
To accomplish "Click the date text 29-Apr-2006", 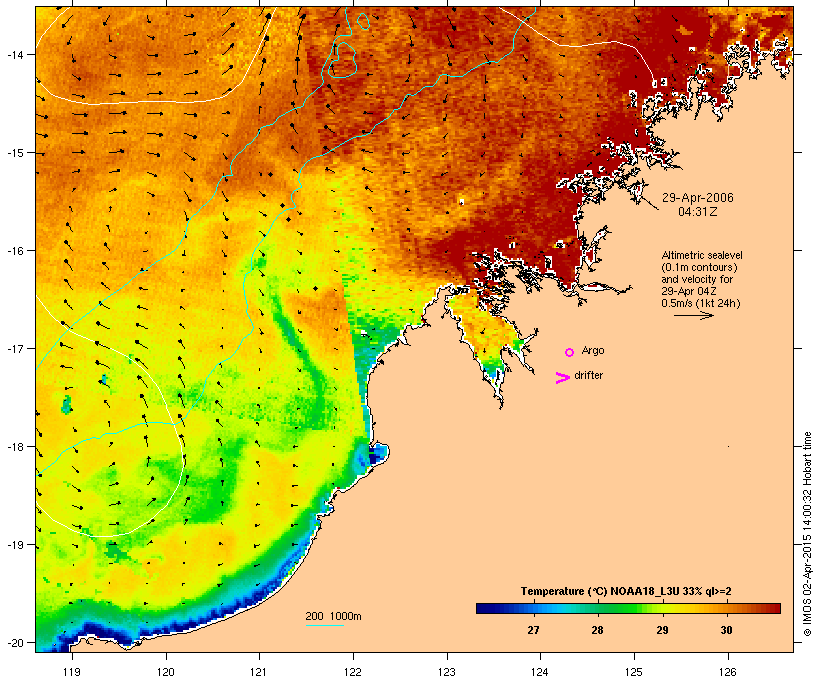I will pos(698,198).
